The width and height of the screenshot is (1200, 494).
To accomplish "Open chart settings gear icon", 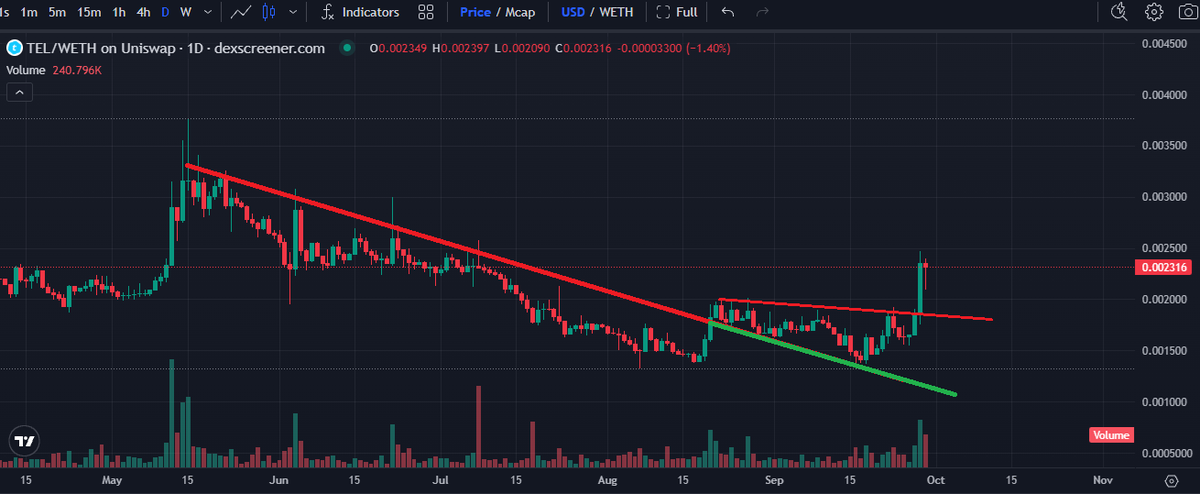I will [1154, 12].
